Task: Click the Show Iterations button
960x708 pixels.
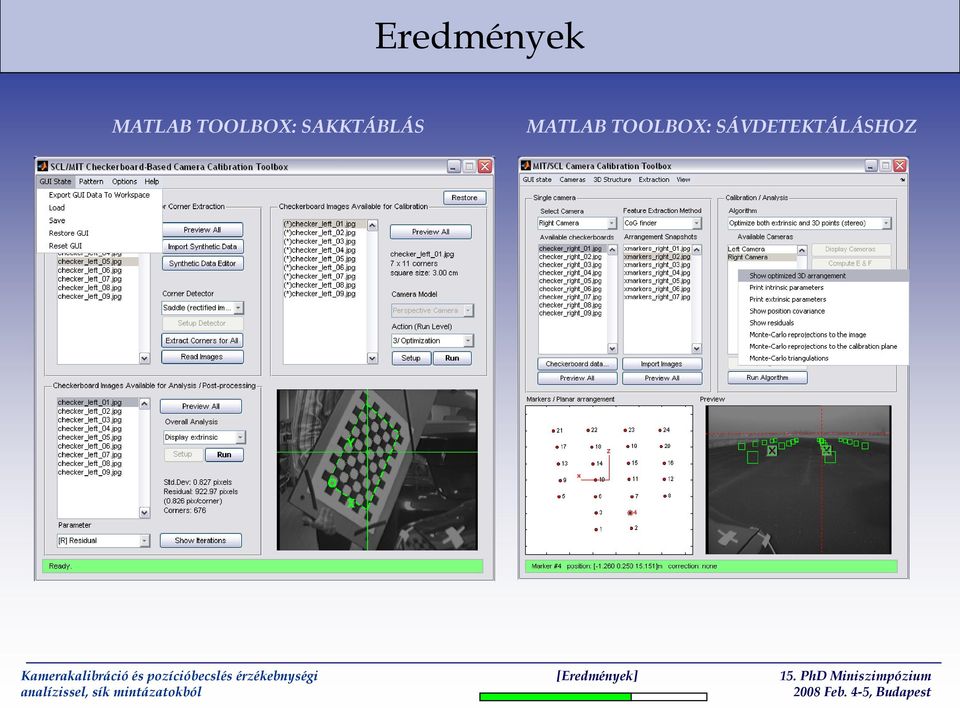Action: (201, 541)
